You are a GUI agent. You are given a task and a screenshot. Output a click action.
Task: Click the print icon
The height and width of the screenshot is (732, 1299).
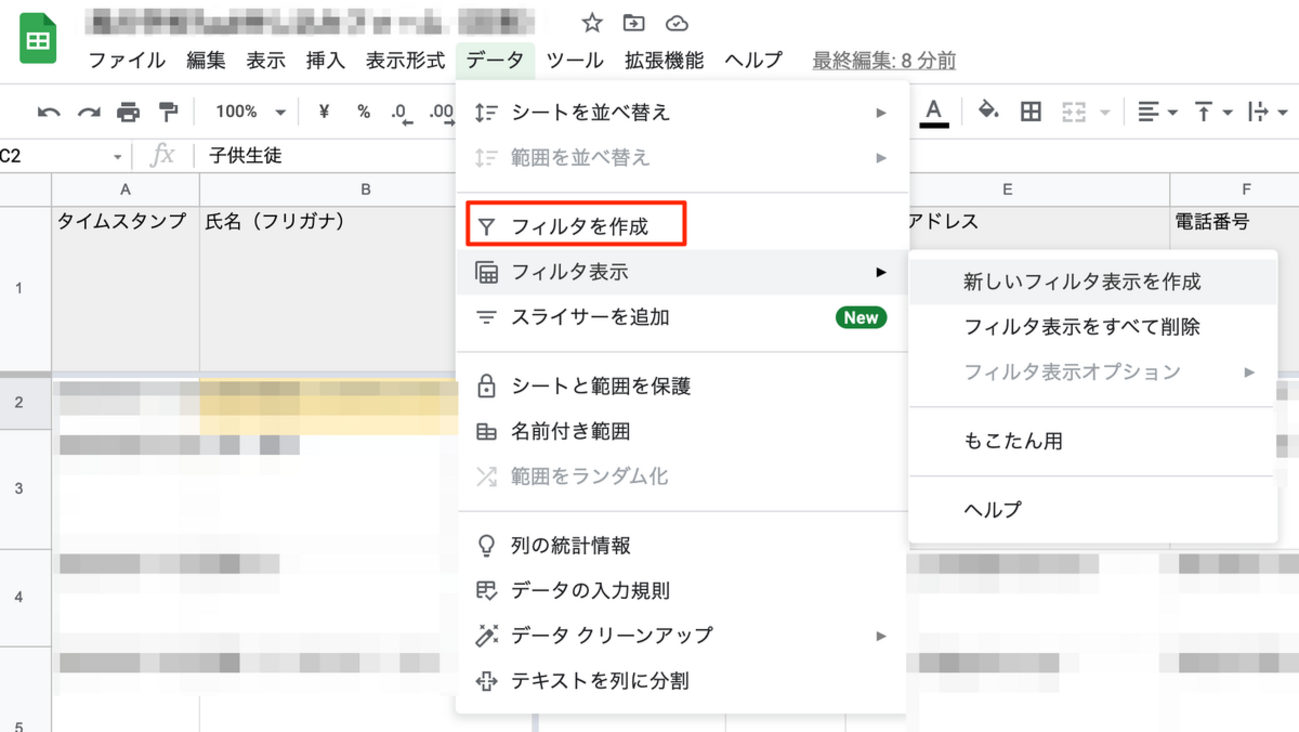[128, 113]
